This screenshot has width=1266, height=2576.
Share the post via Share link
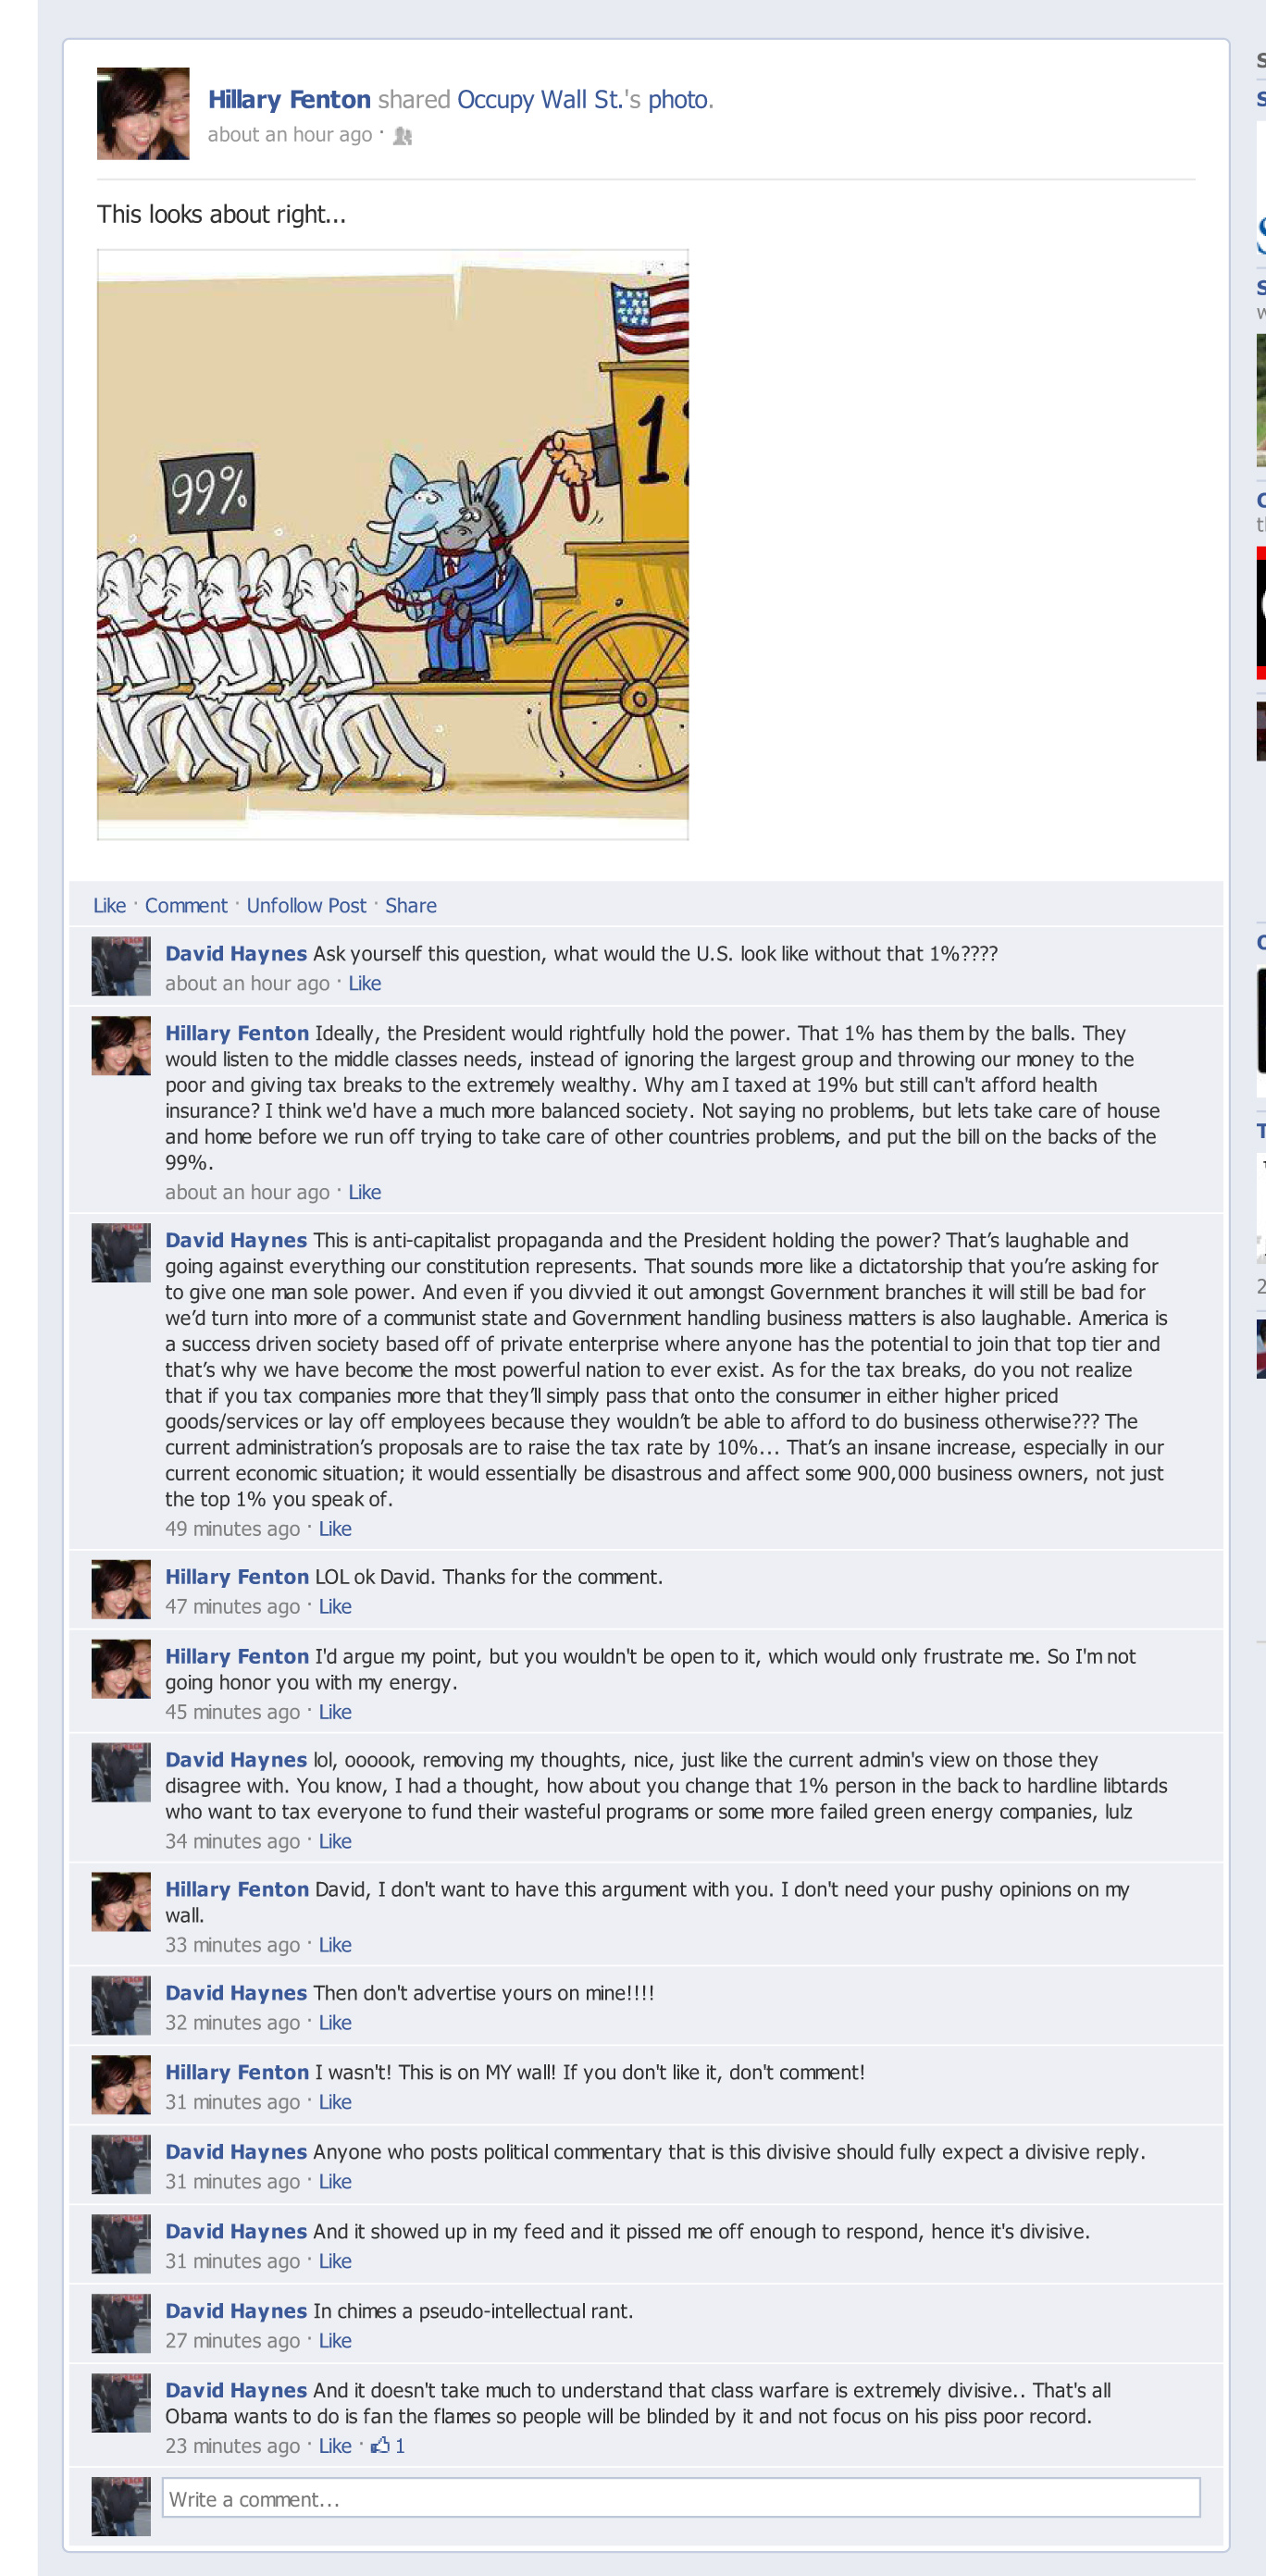click(411, 905)
